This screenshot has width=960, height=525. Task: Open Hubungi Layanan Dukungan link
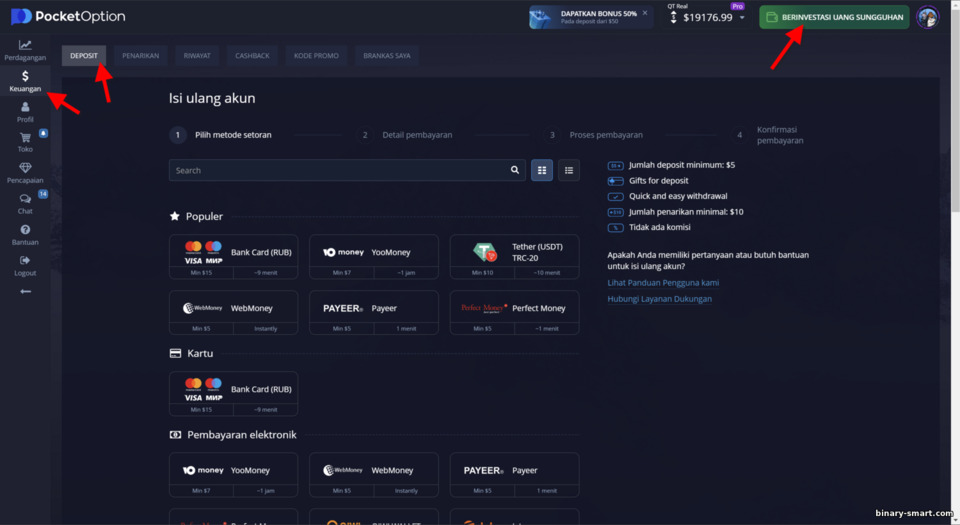click(x=659, y=299)
